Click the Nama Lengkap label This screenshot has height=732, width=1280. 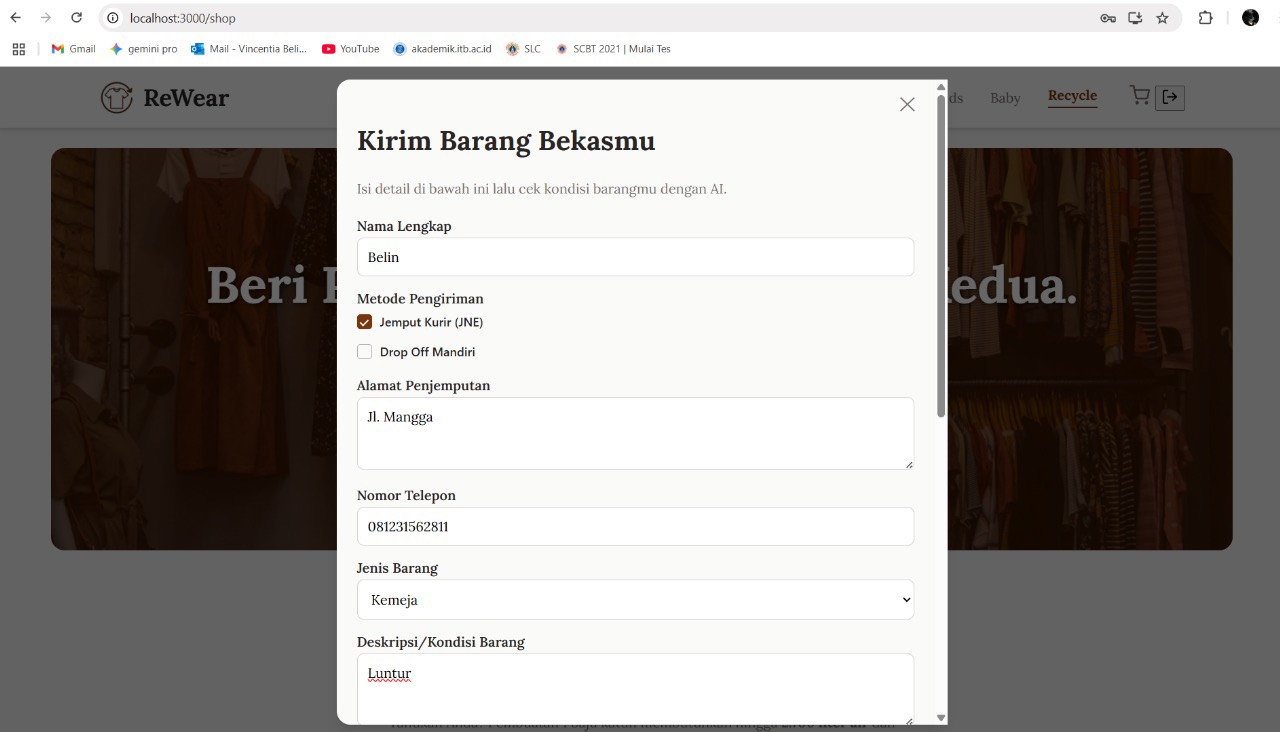click(404, 226)
